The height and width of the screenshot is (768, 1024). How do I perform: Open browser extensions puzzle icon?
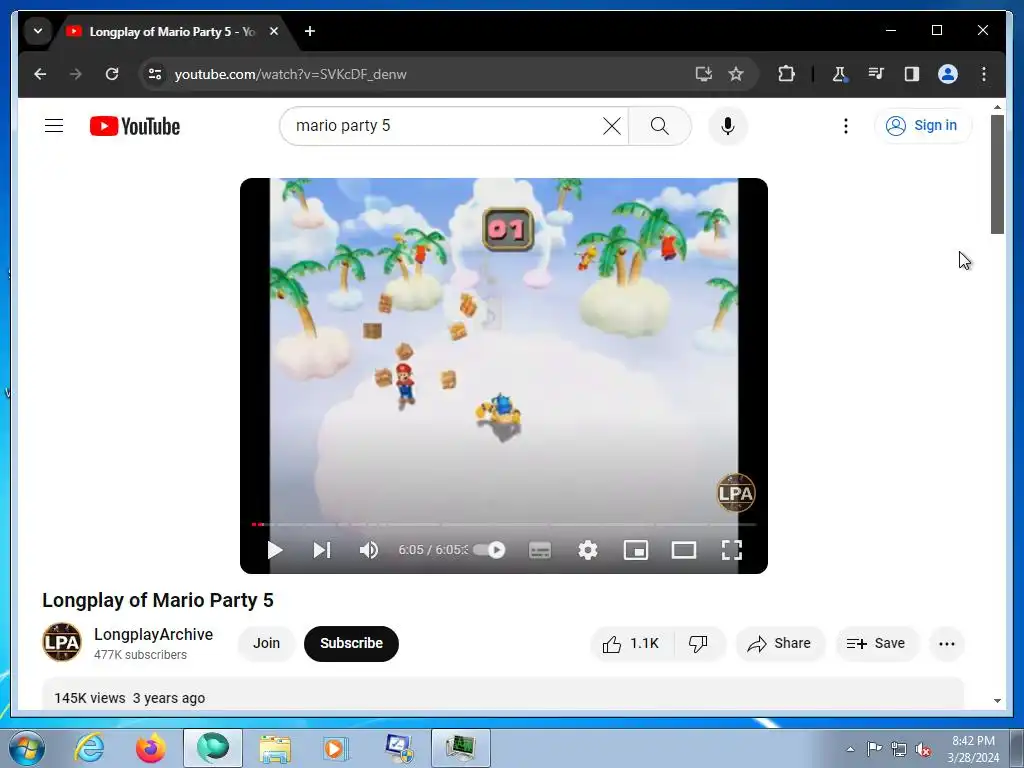click(x=786, y=74)
